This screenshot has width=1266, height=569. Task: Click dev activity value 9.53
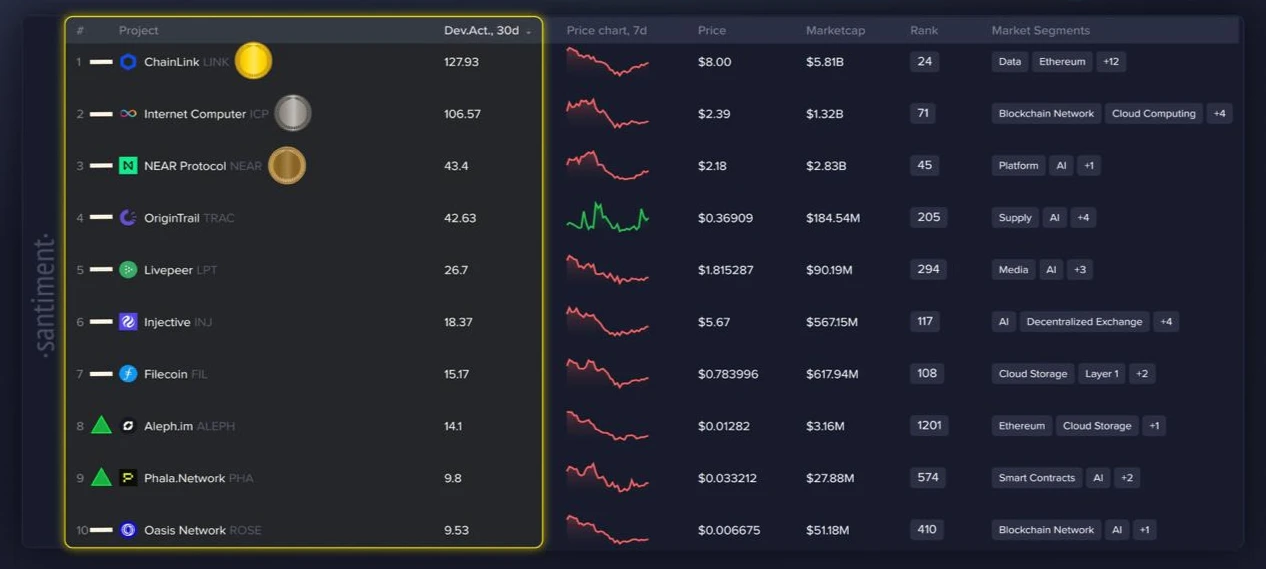456,530
